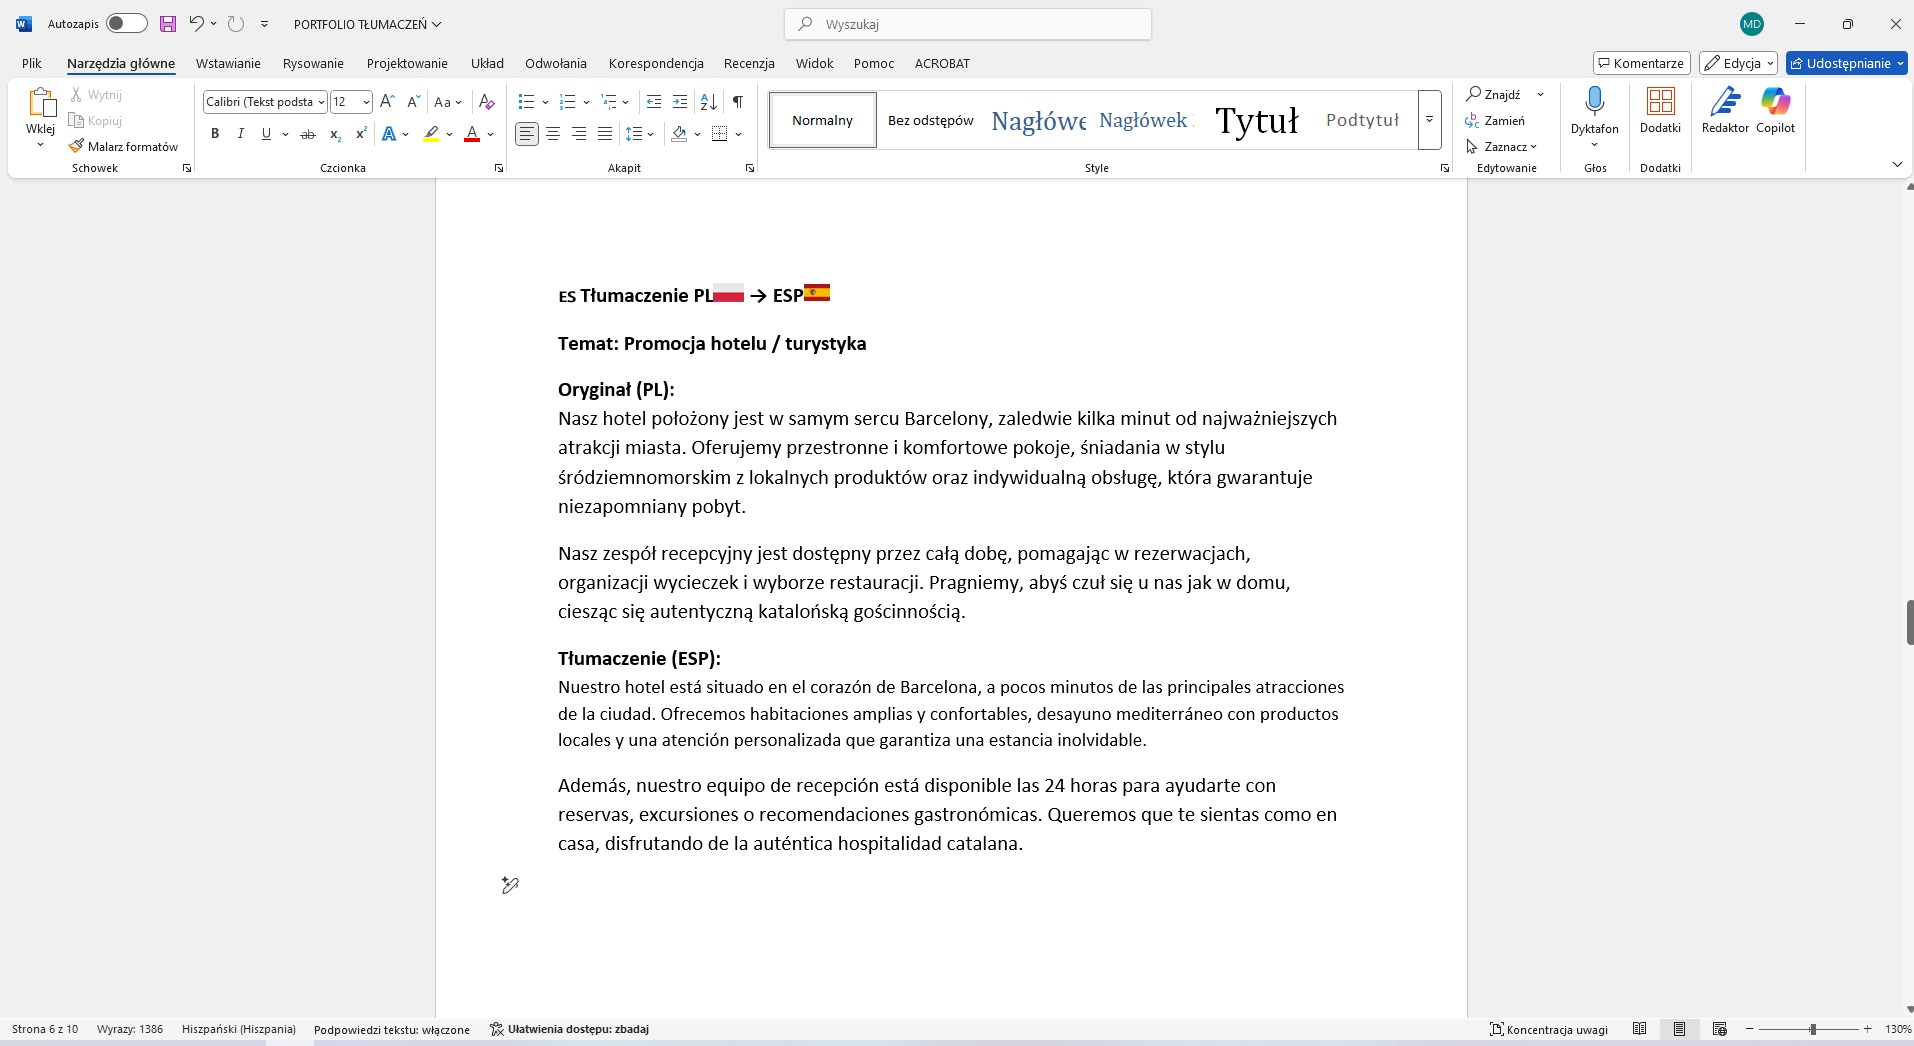
Task: Decrease font size with the smaller A icon
Action: click(x=413, y=102)
